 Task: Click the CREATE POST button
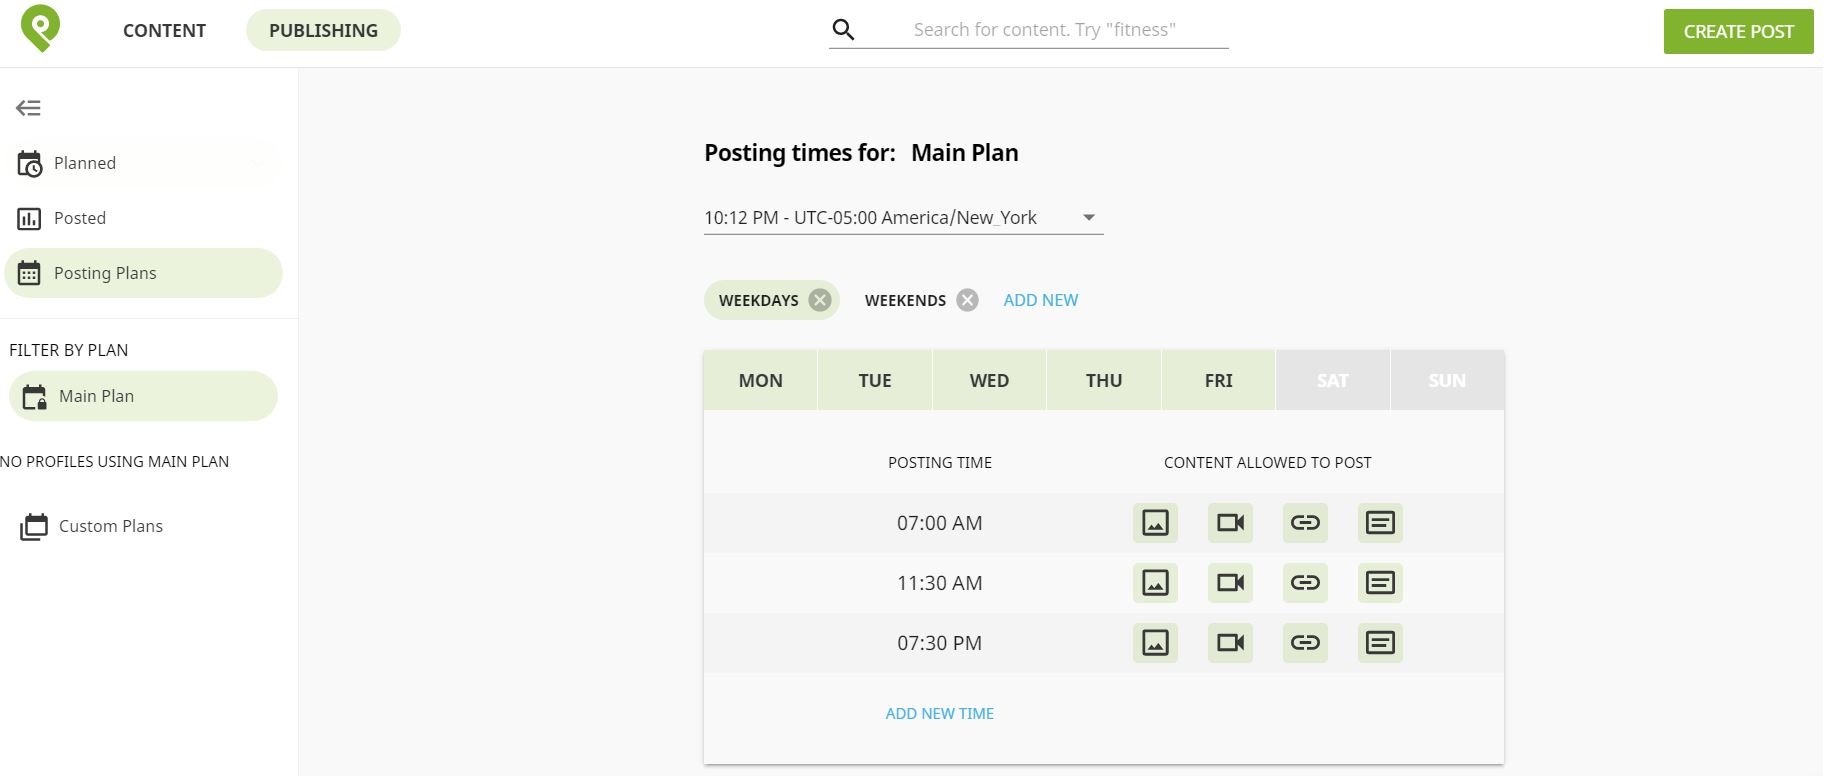(1738, 31)
